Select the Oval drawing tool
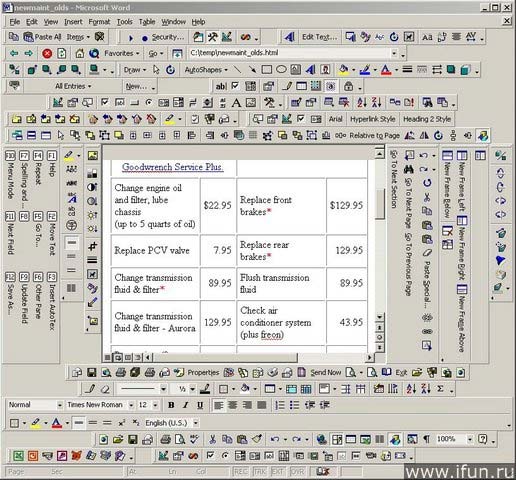This screenshot has height=480, width=516. (x=281, y=70)
